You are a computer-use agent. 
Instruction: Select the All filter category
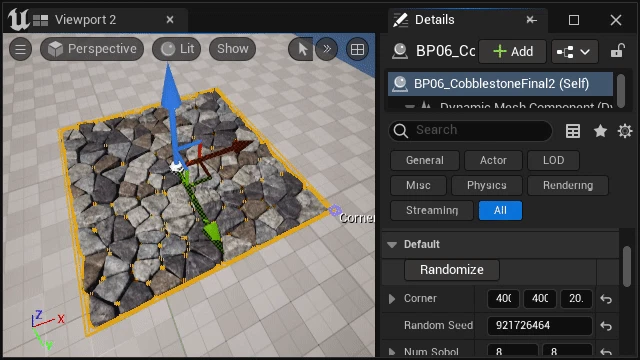click(500, 210)
